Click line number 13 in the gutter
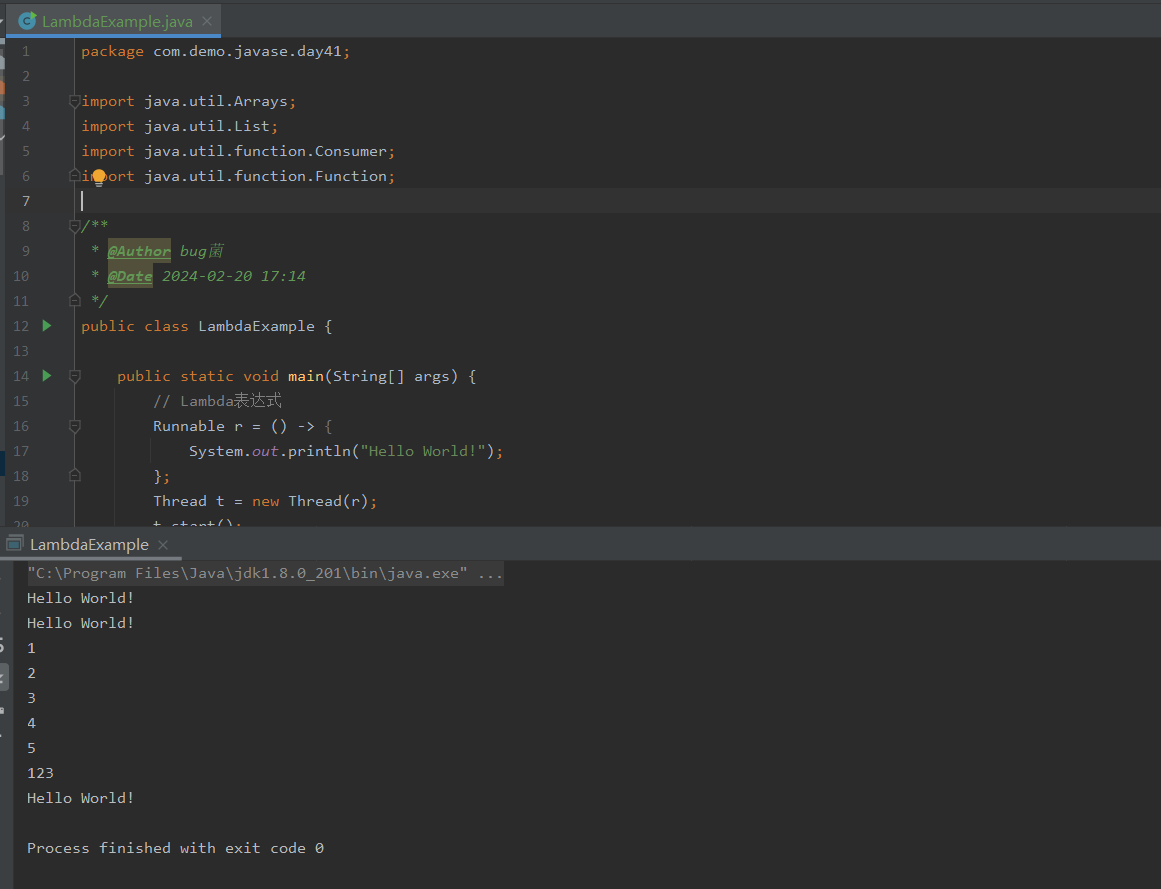This screenshot has width=1161, height=889. point(21,351)
